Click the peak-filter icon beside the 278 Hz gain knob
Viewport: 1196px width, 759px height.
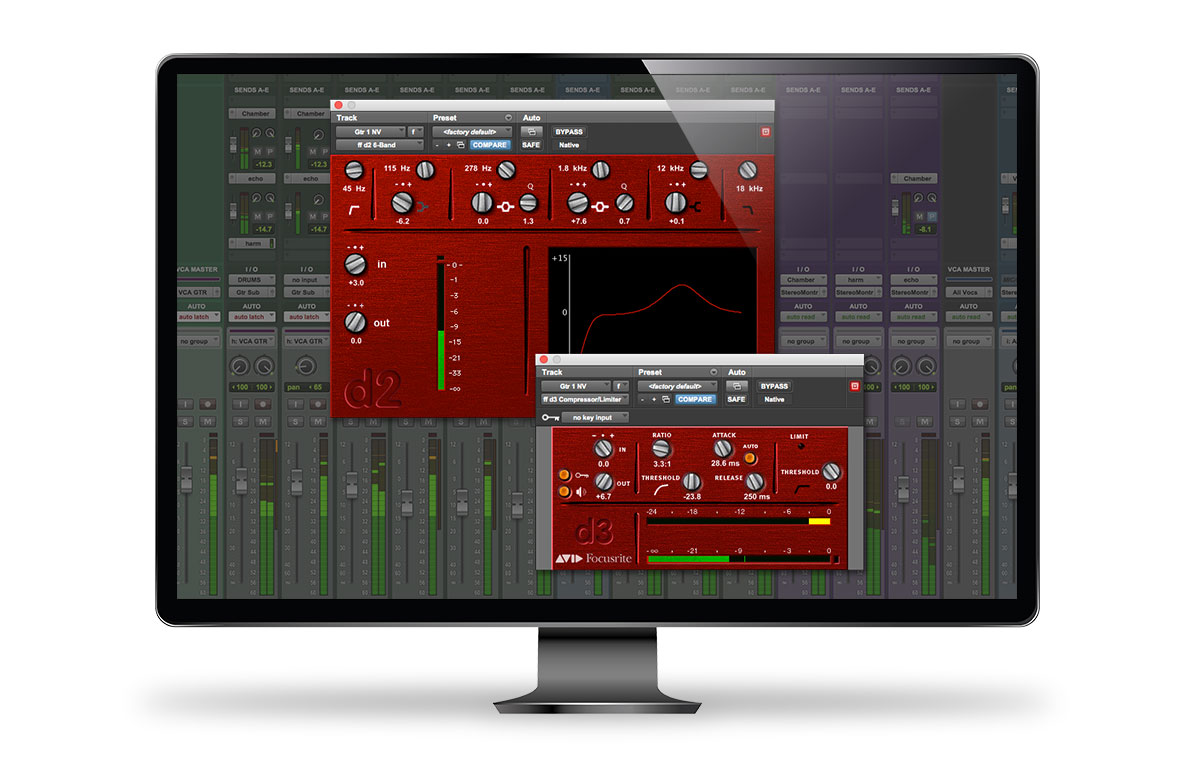[505, 207]
